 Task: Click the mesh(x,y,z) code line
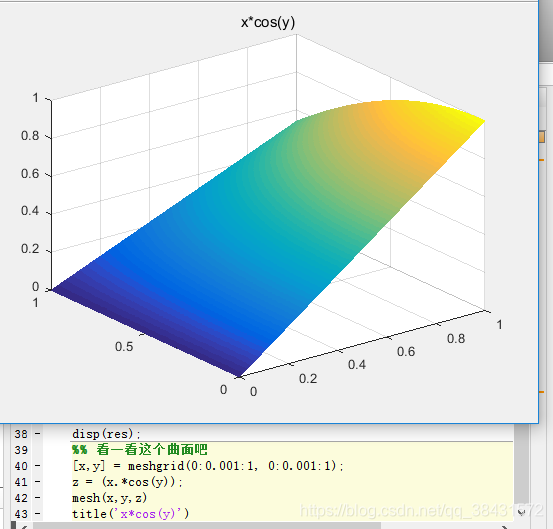[x=109, y=498]
